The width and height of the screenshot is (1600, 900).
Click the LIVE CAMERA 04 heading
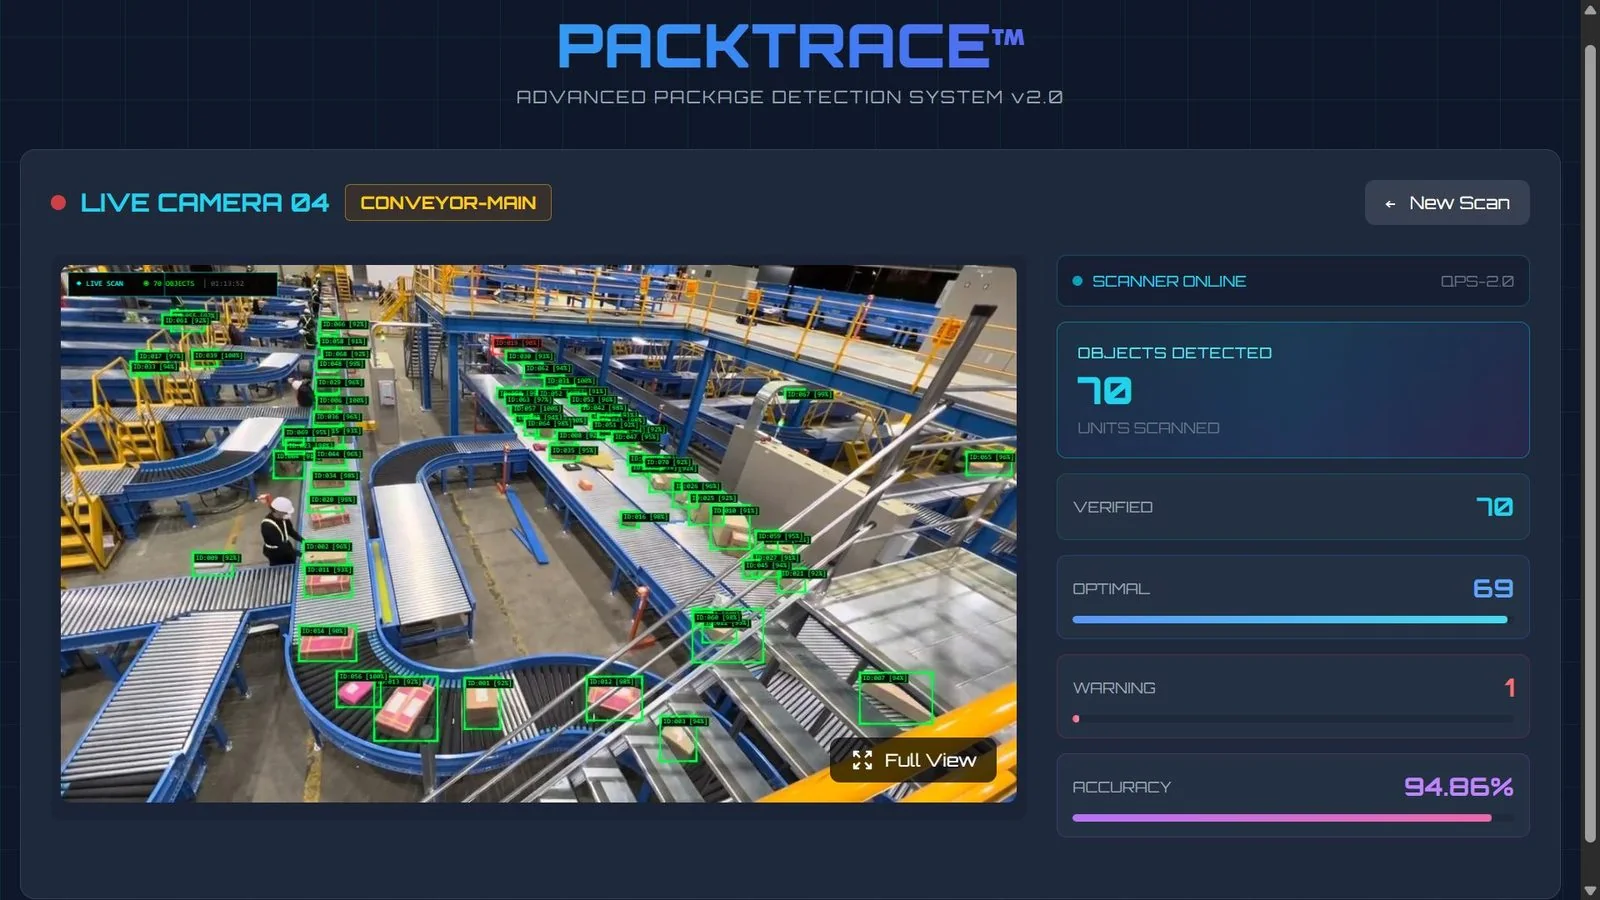point(204,203)
